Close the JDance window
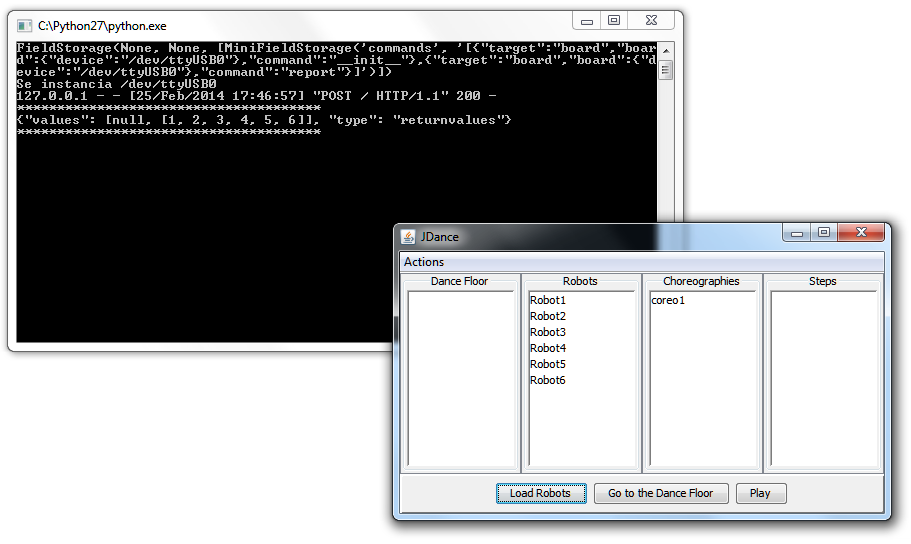The image size is (911, 544). pyautogui.click(x=861, y=232)
